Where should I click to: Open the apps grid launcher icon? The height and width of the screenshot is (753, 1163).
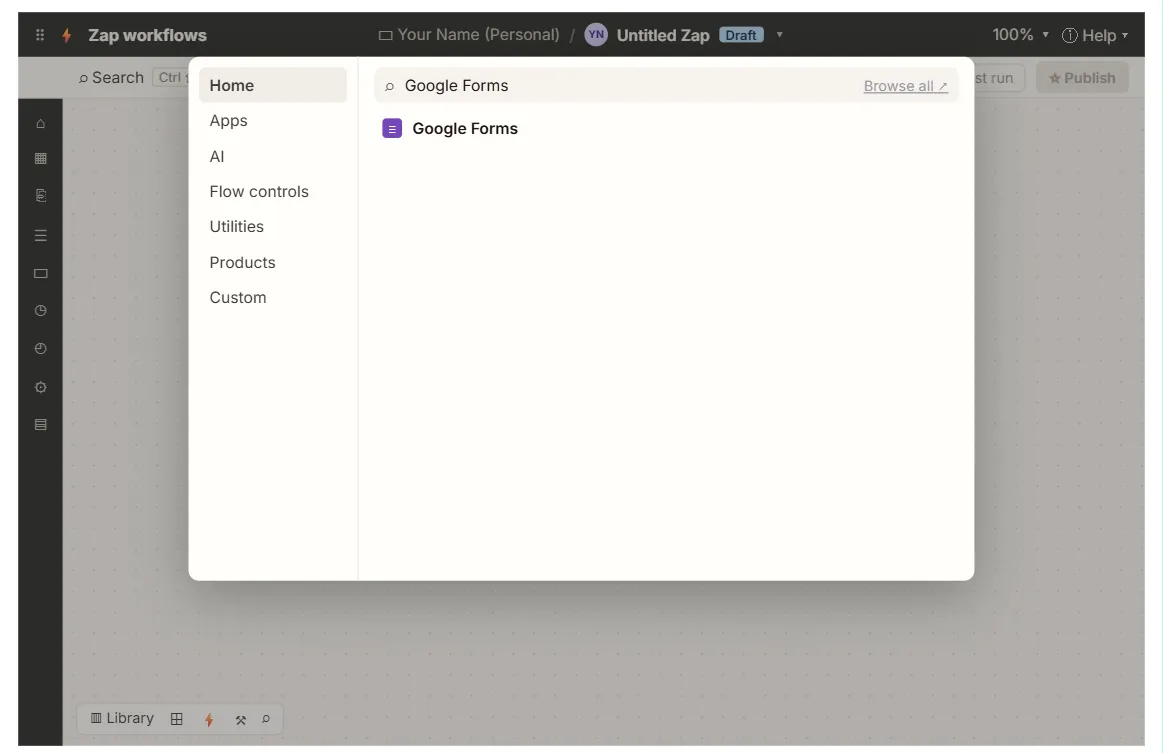coord(40,35)
